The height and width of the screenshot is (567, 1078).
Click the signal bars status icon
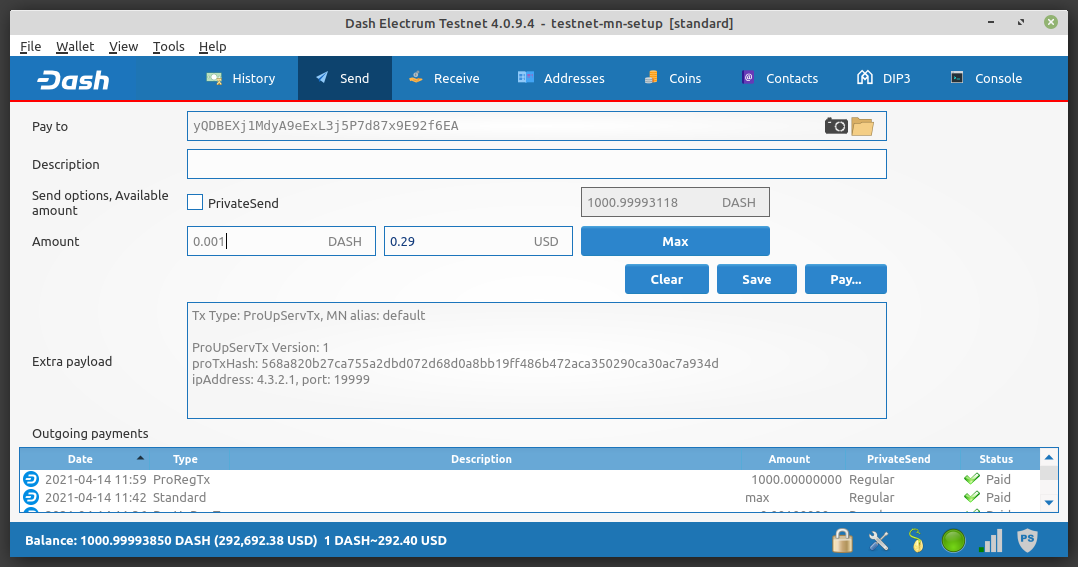(991, 541)
